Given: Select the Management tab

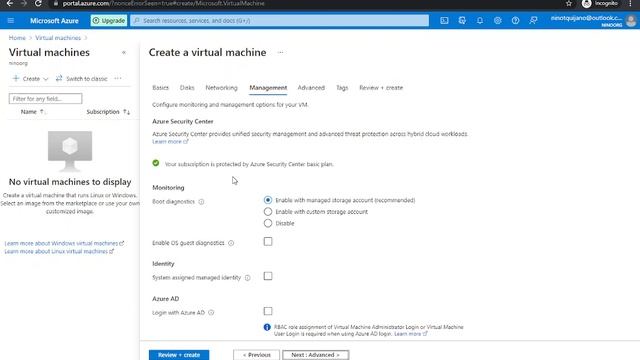Looking at the screenshot, I should click(268, 88).
